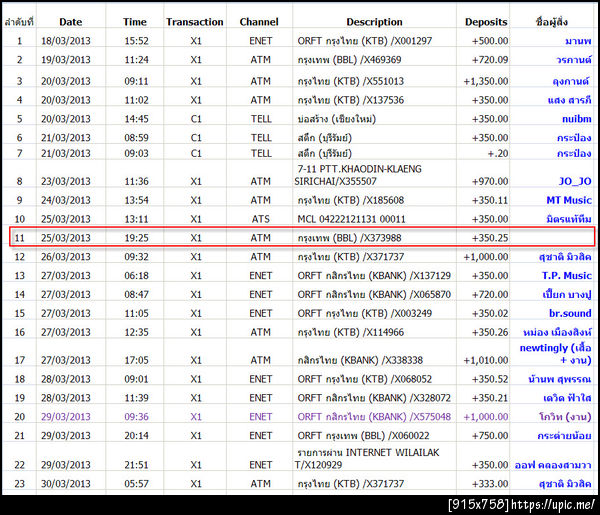
Task: Select the deposit amount +350.26
Action: [x=490, y=332]
